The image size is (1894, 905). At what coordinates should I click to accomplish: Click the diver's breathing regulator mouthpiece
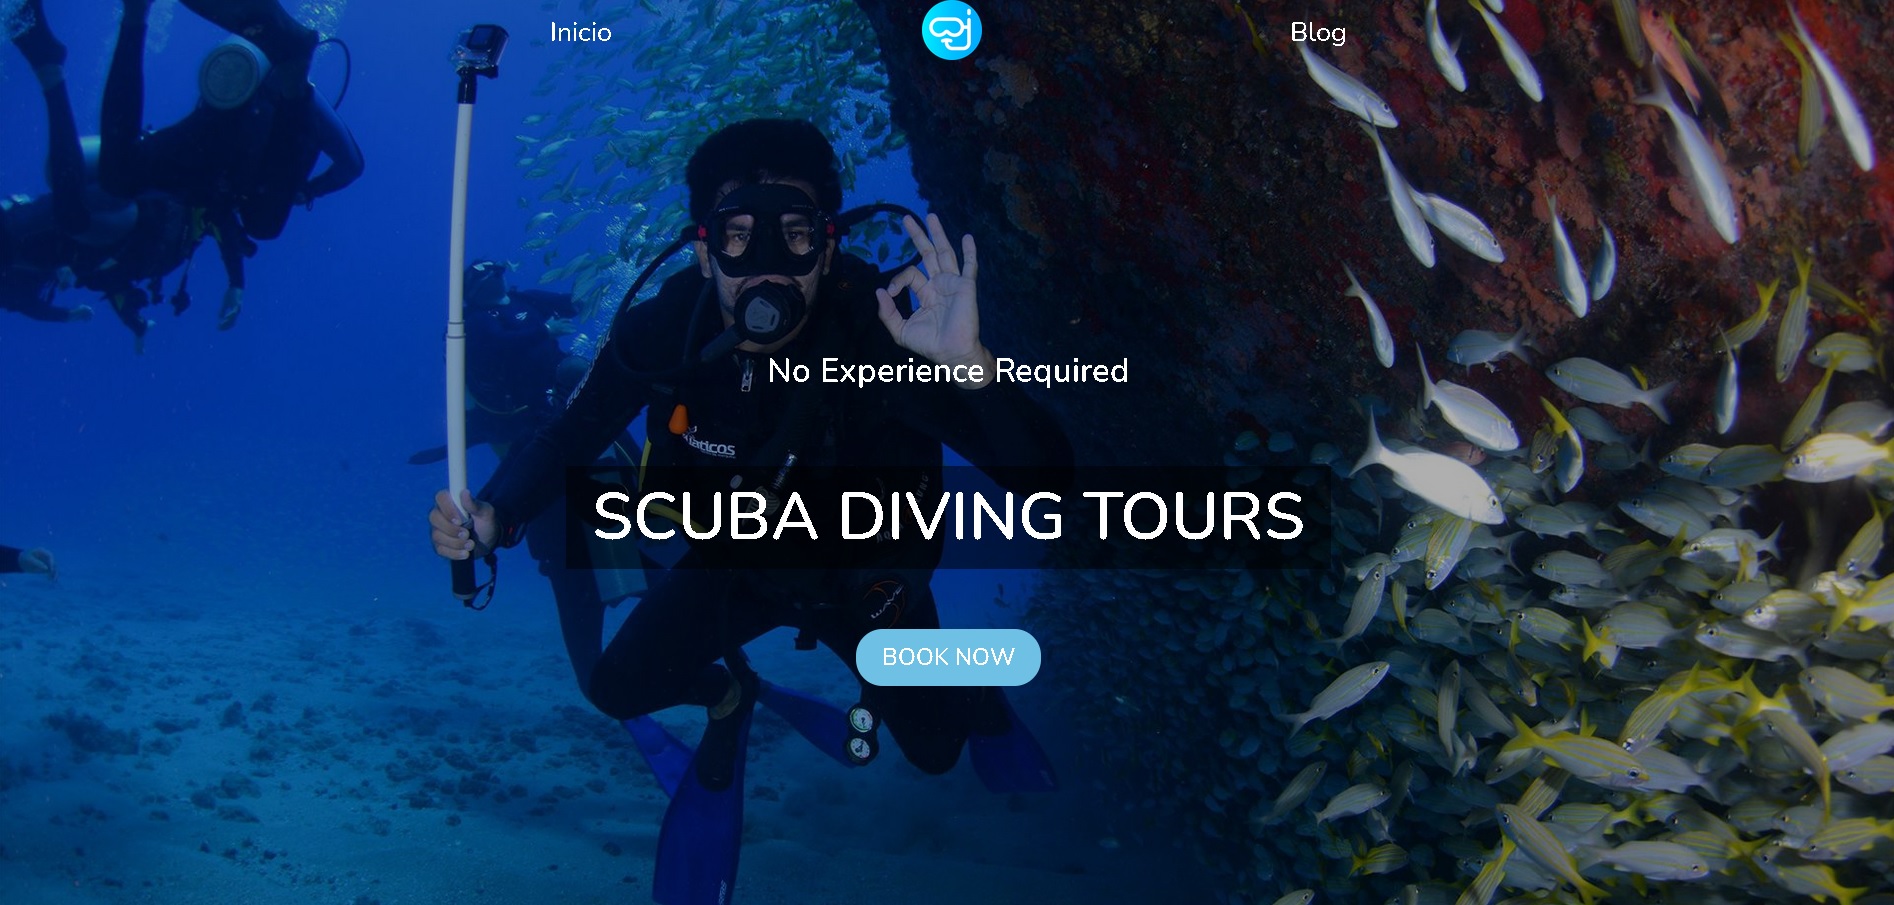(765, 309)
